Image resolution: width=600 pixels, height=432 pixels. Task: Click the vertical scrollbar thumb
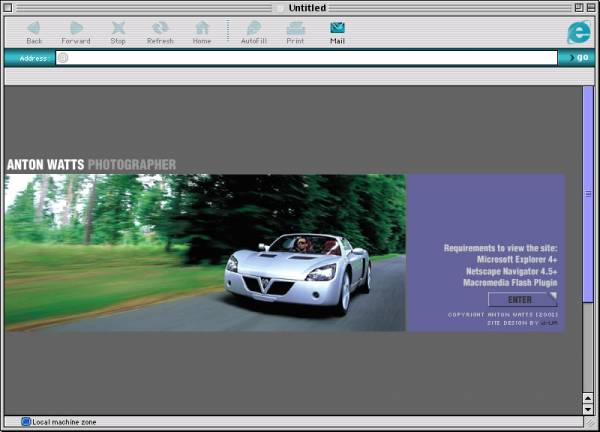point(588,194)
